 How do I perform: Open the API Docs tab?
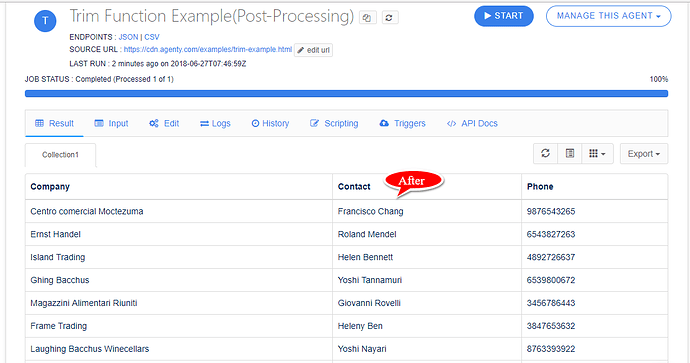click(x=472, y=123)
